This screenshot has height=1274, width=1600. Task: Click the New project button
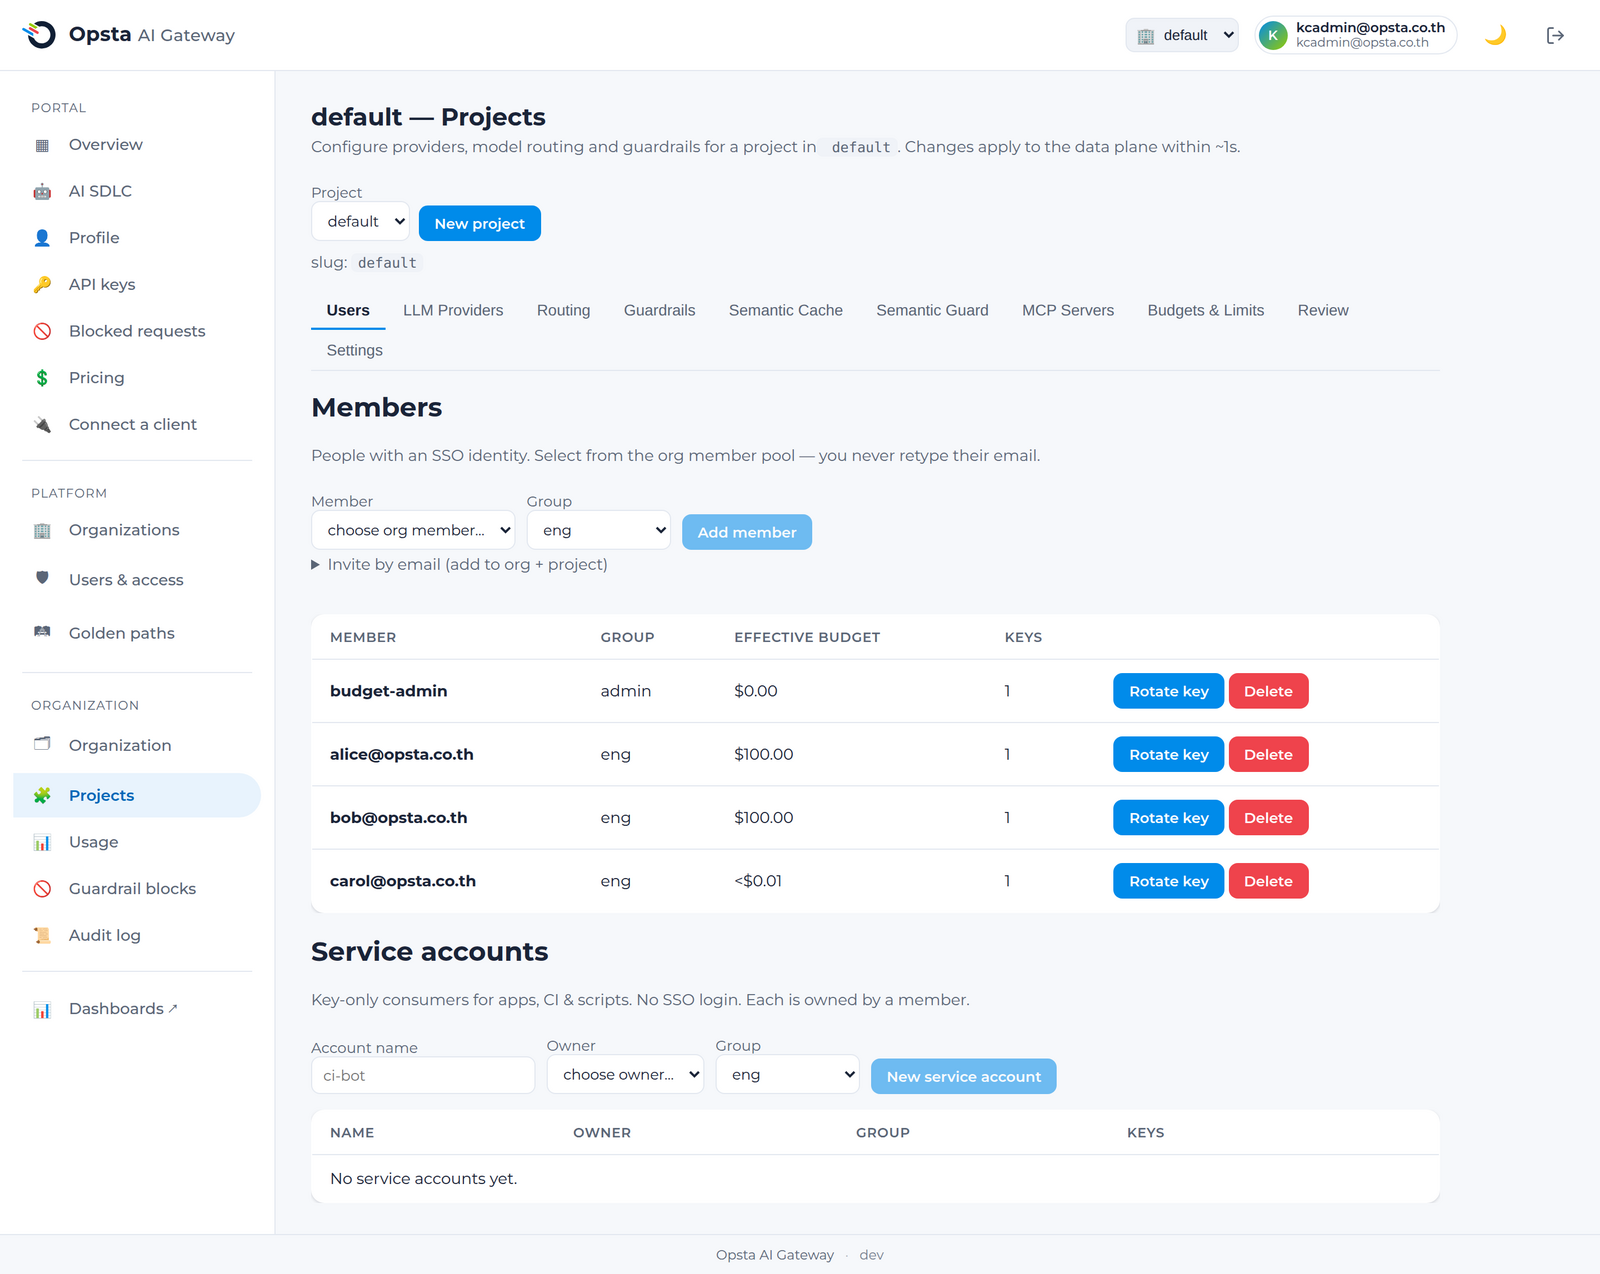[x=480, y=223]
